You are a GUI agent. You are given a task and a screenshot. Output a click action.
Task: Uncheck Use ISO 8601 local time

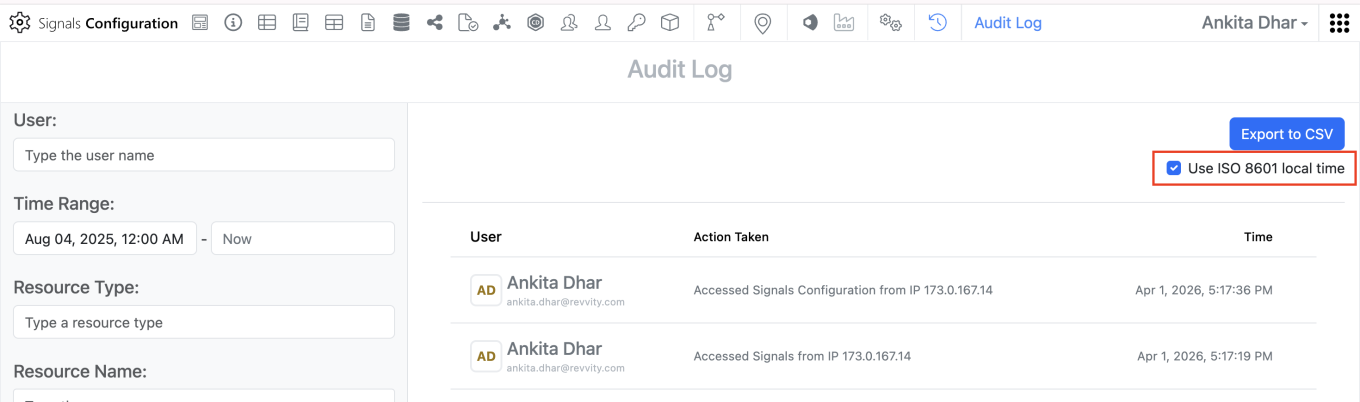(1174, 169)
